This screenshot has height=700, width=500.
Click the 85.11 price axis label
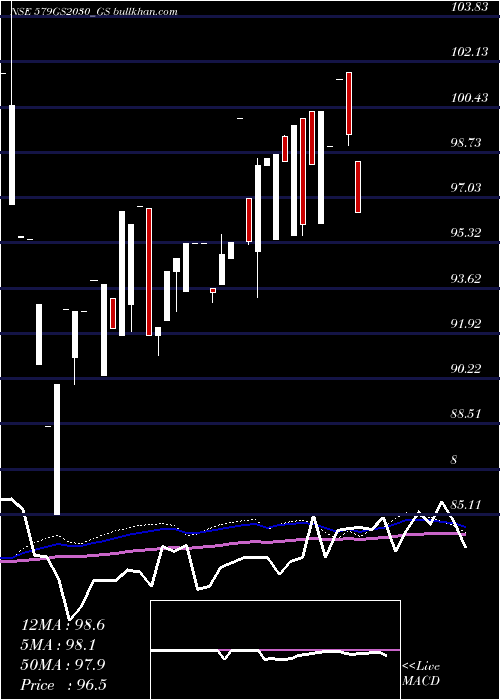466,505
